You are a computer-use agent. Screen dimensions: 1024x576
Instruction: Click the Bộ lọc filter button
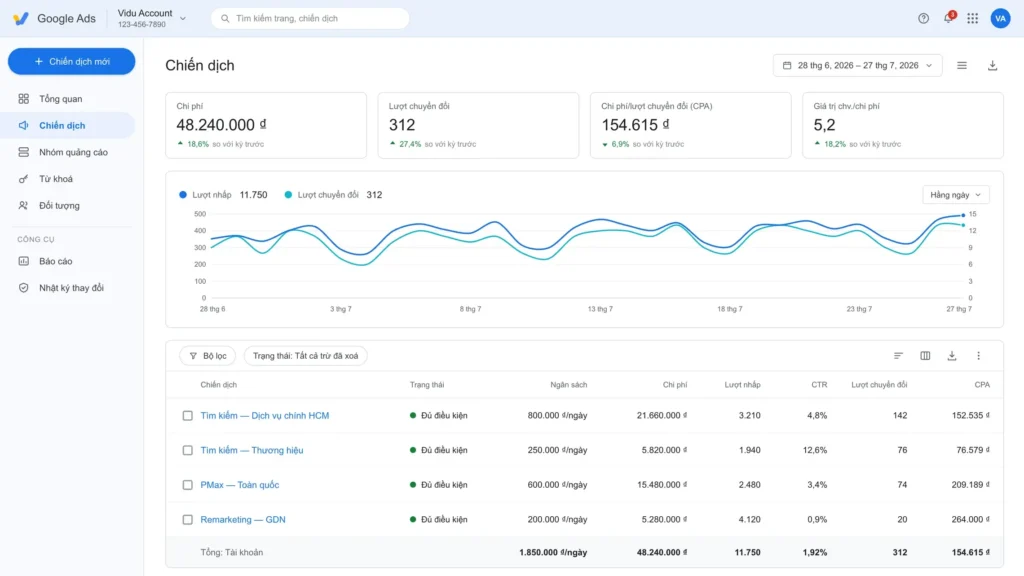[208, 356]
